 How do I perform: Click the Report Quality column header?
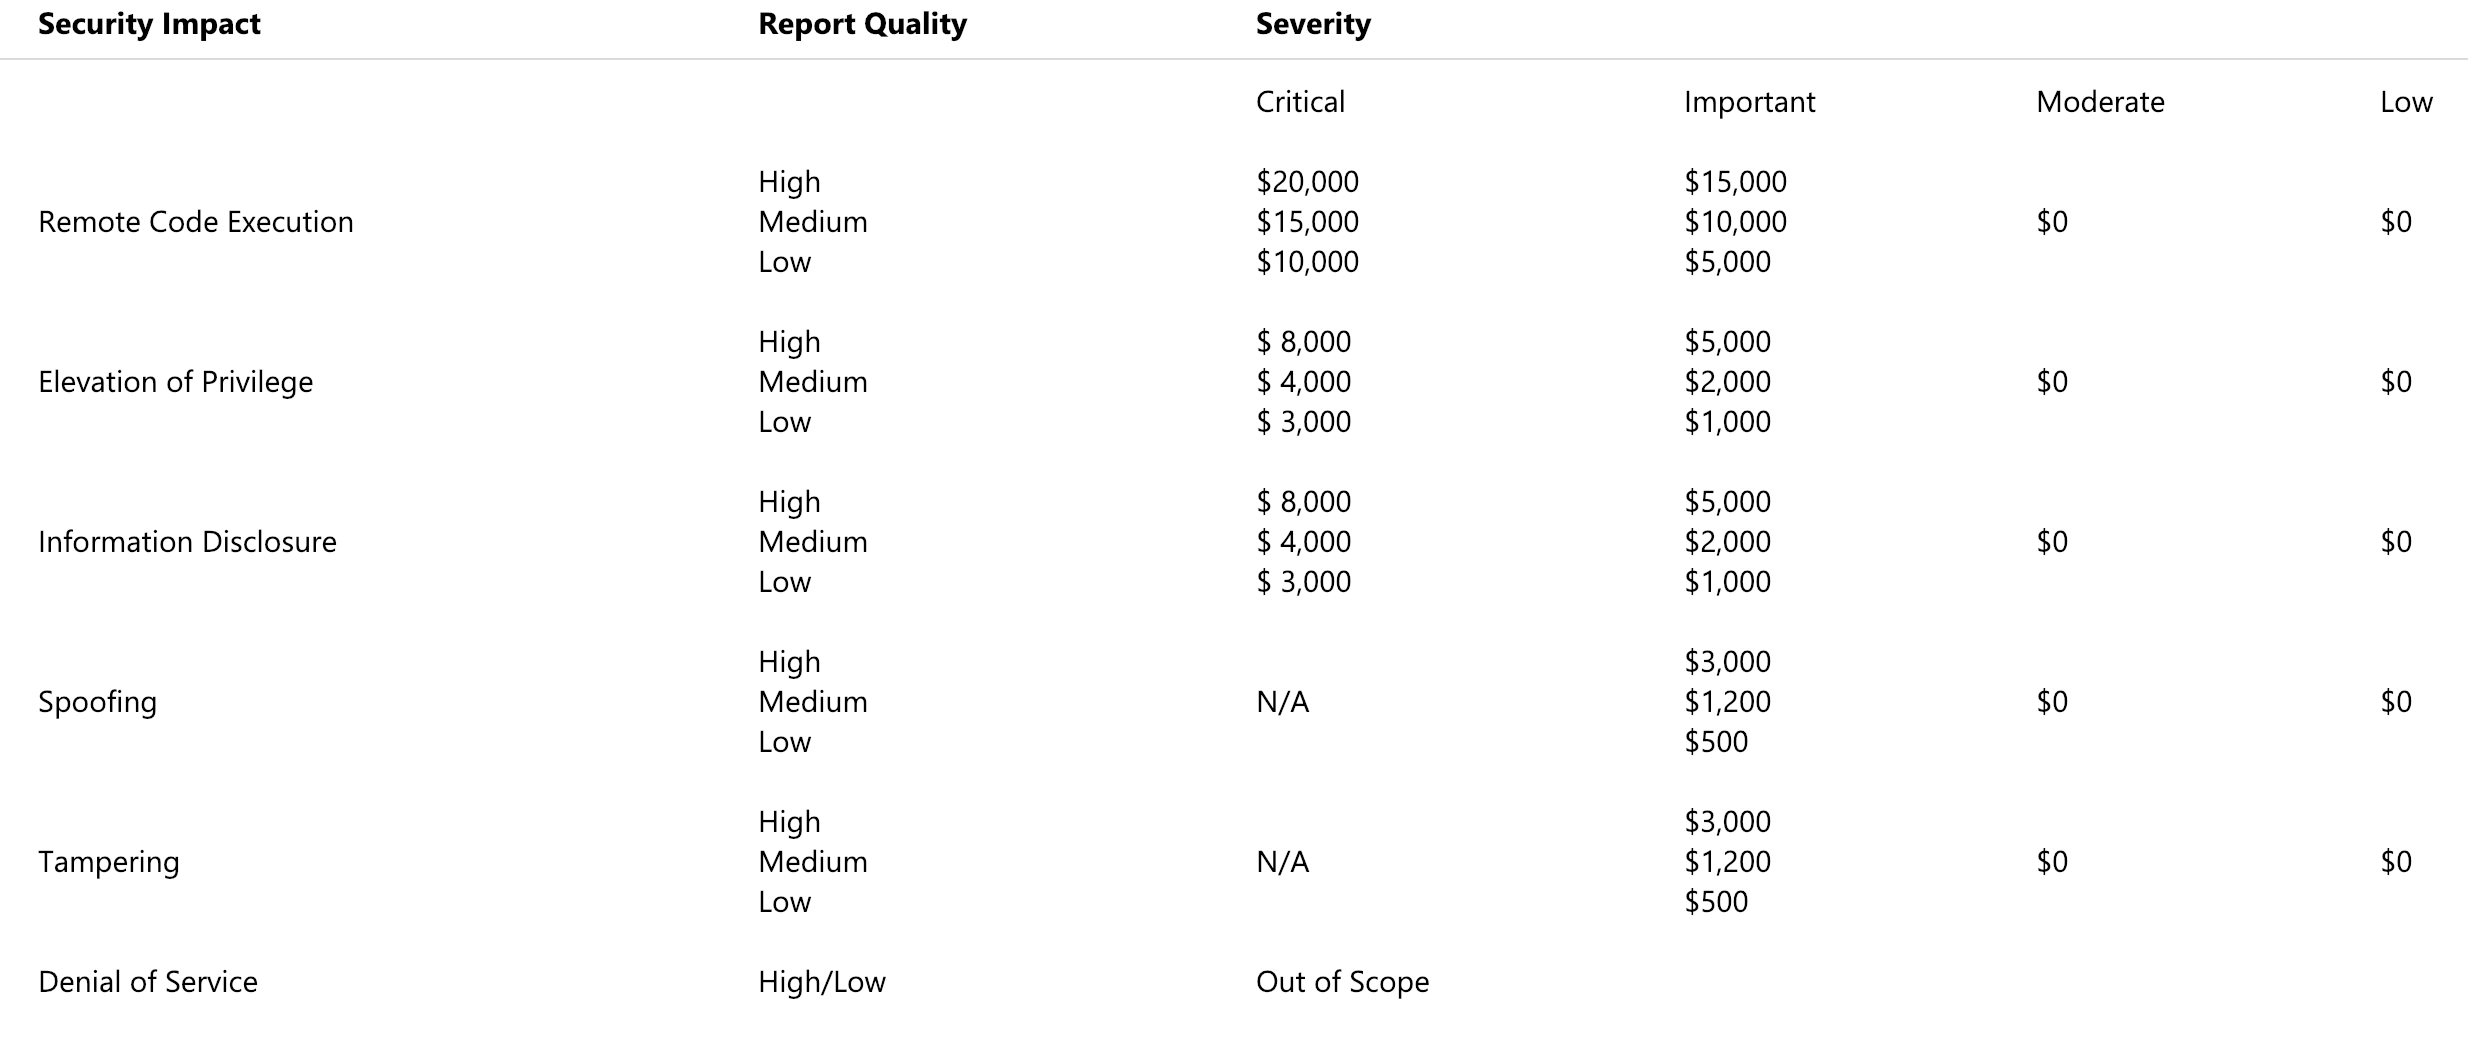pyautogui.click(x=862, y=24)
